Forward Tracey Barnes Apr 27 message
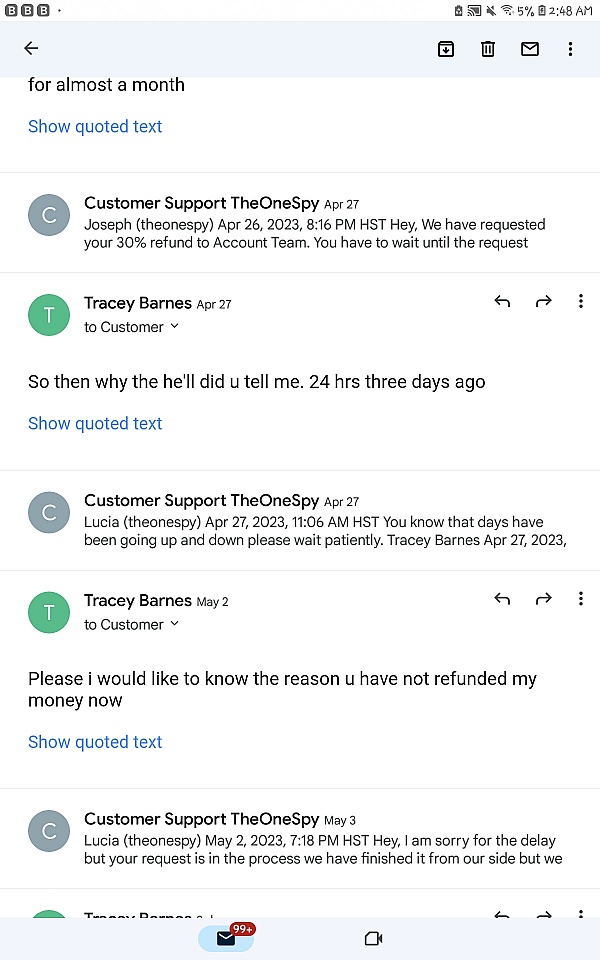600x960 pixels. click(x=543, y=302)
